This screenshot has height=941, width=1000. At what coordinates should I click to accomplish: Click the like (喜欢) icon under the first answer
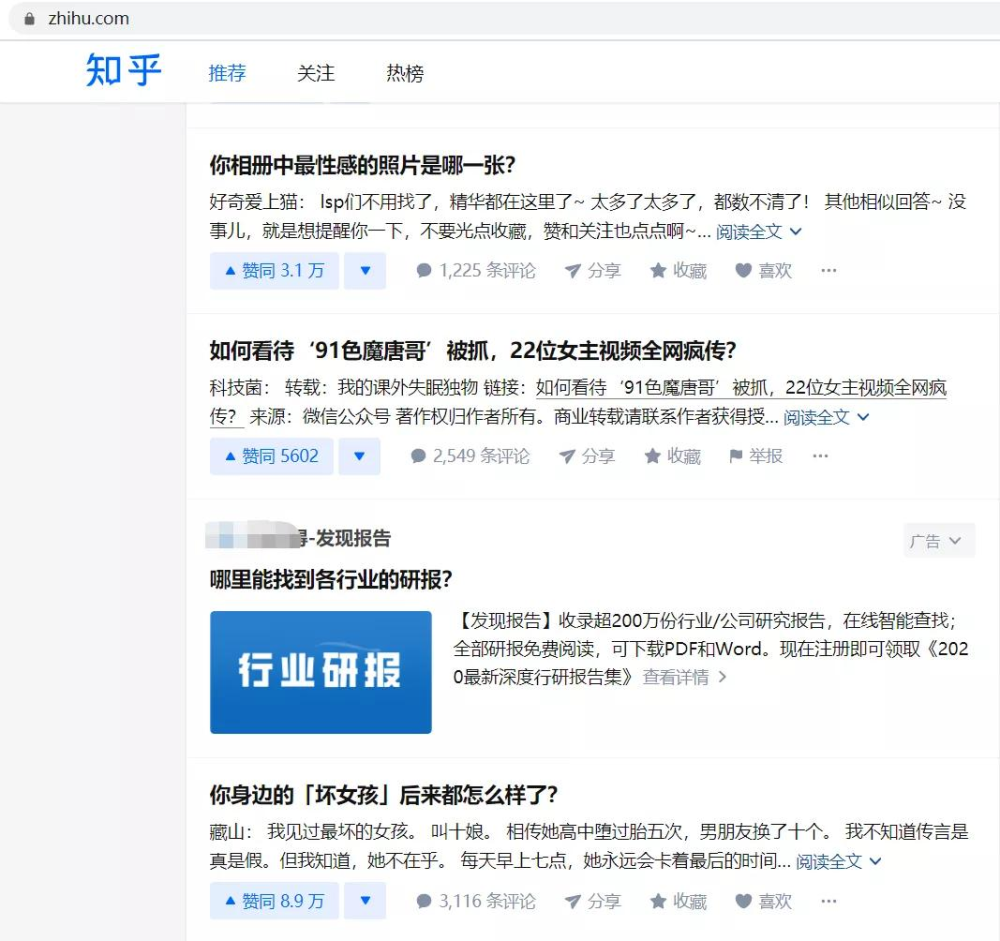click(x=762, y=270)
